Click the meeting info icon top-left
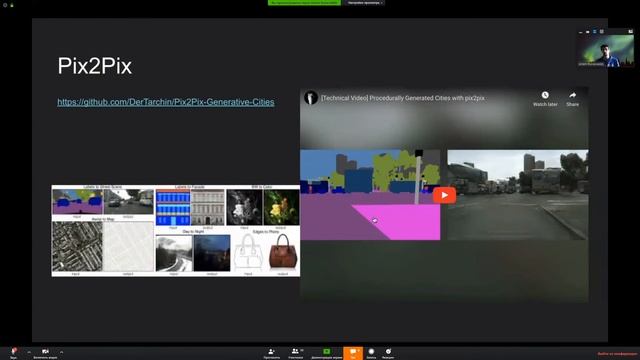This screenshot has width=640, height=360. point(5,5)
